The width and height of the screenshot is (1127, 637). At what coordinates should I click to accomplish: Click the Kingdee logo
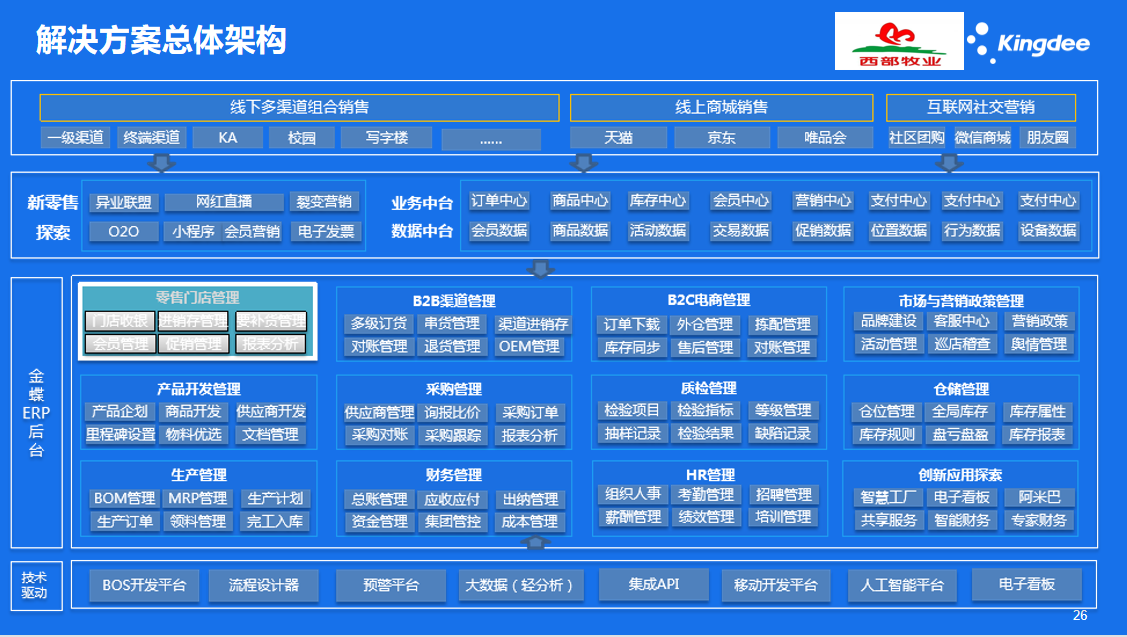[1029, 44]
